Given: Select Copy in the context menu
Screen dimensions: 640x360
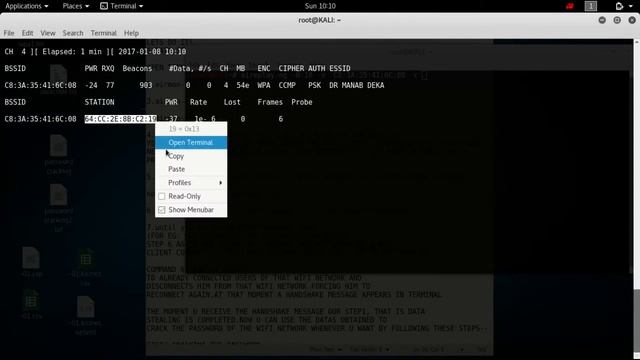Looking at the screenshot, I should click(x=191, y=156).
